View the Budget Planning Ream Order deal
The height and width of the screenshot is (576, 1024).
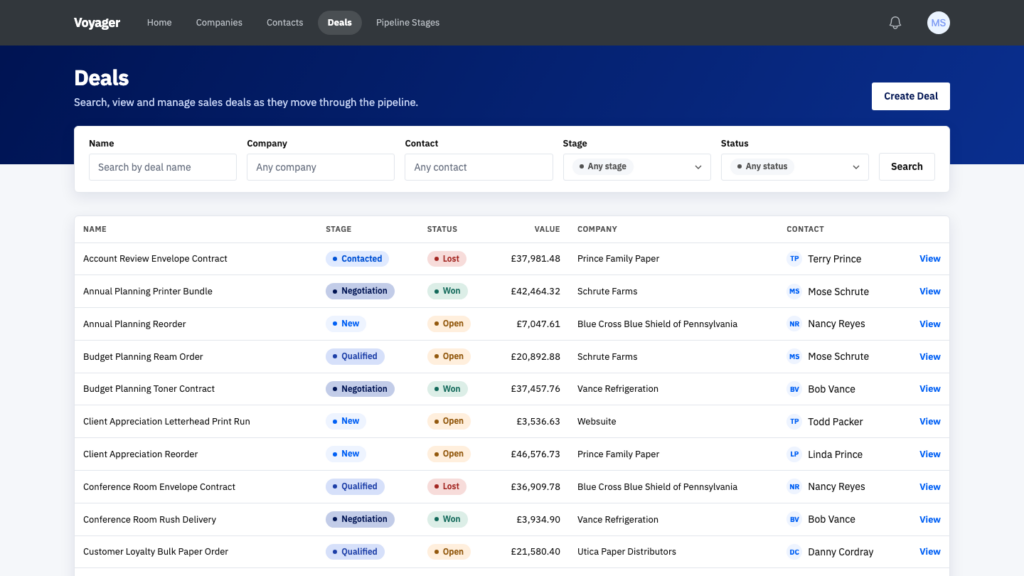(x=930, y=357)
